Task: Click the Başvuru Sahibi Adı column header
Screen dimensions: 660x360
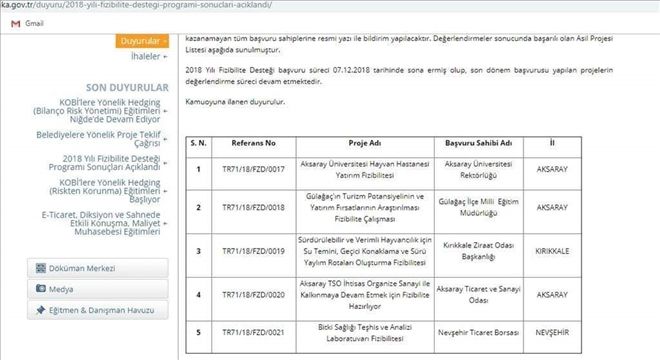Action: click(479, 143)
